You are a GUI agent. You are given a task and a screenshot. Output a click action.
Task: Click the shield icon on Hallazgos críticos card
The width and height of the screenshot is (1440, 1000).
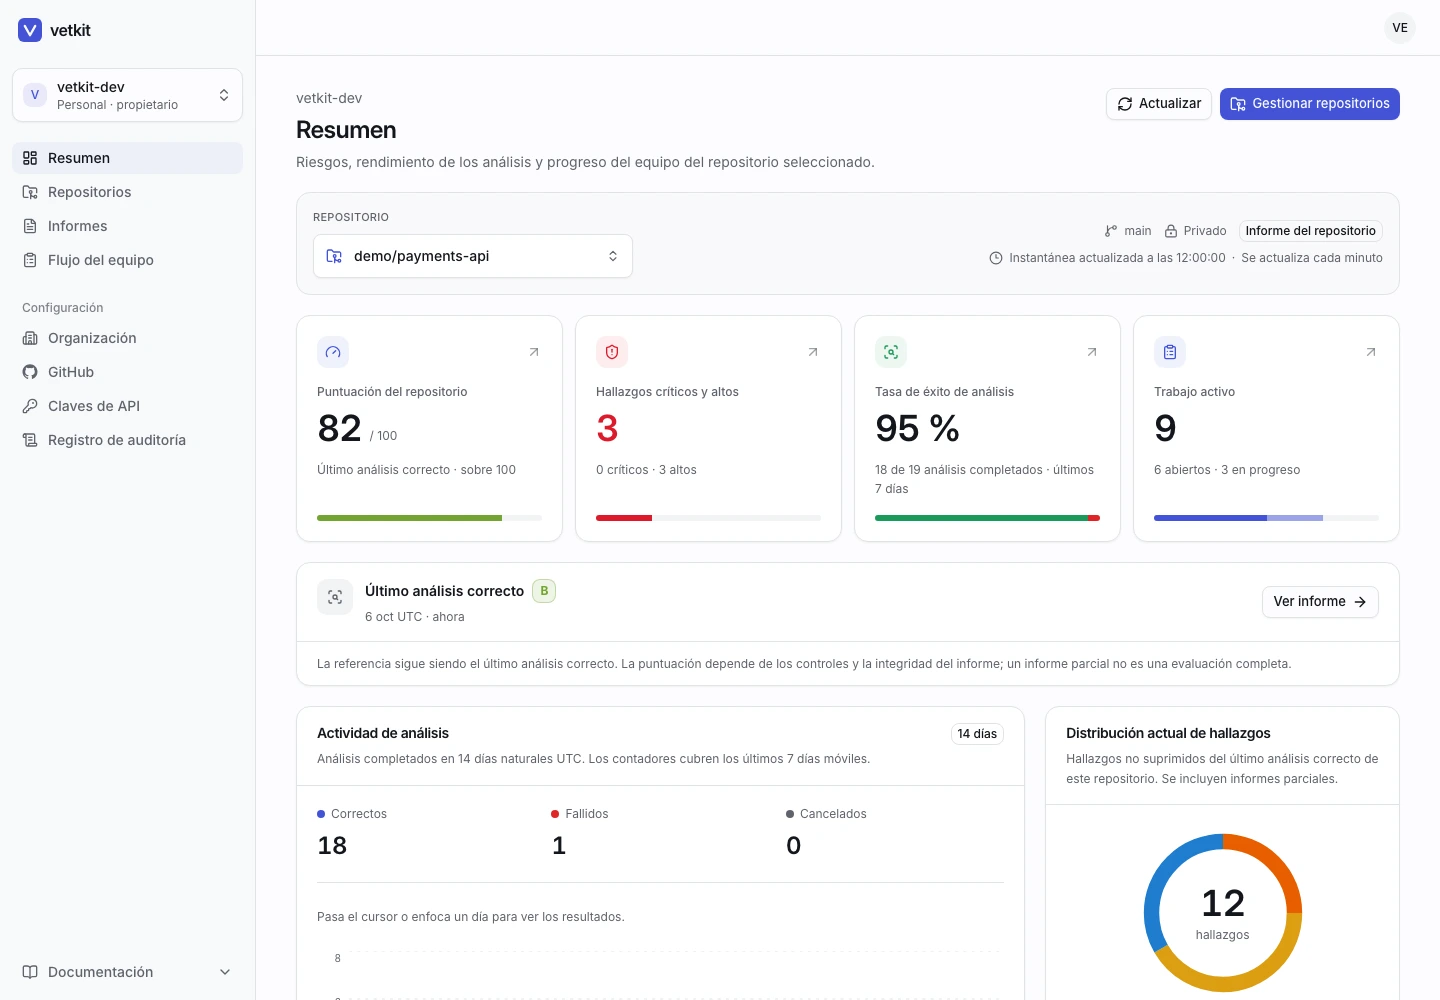pos(612,352)
